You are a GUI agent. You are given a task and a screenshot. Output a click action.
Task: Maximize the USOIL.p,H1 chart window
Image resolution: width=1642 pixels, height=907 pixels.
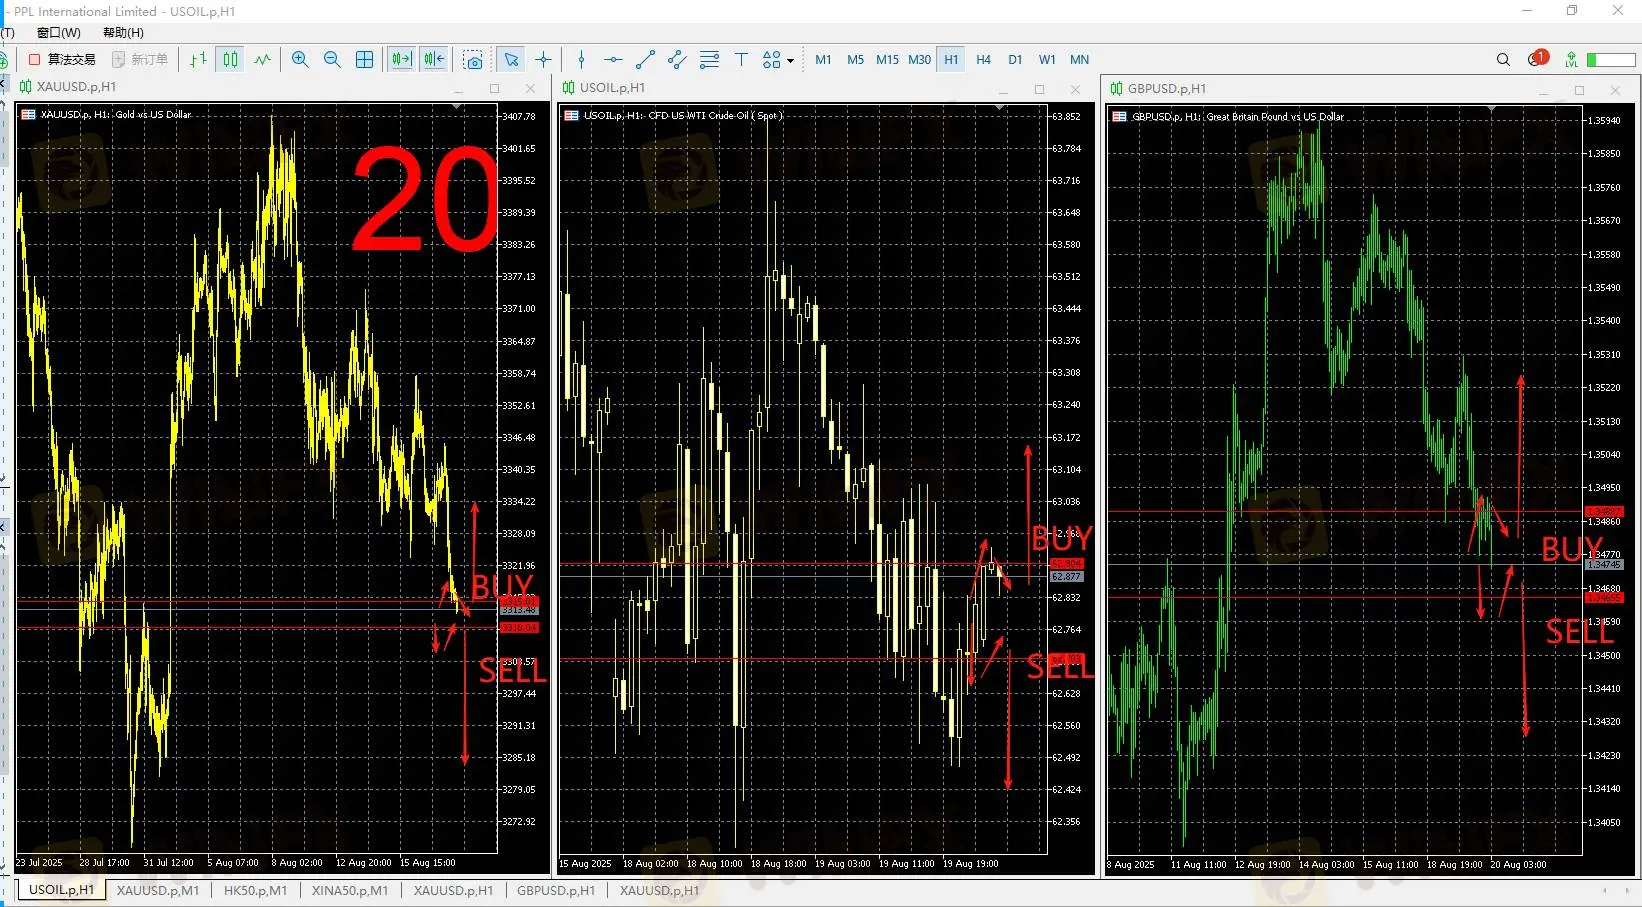click(x=1039, y=89)
